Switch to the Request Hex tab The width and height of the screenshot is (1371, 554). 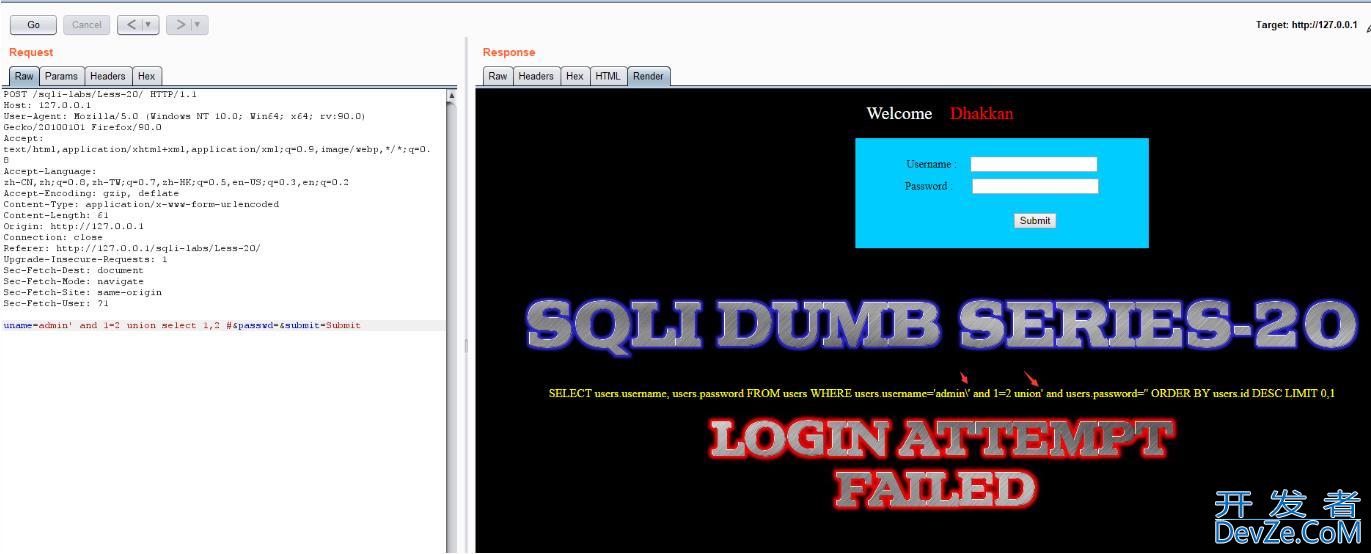[146, 76]
